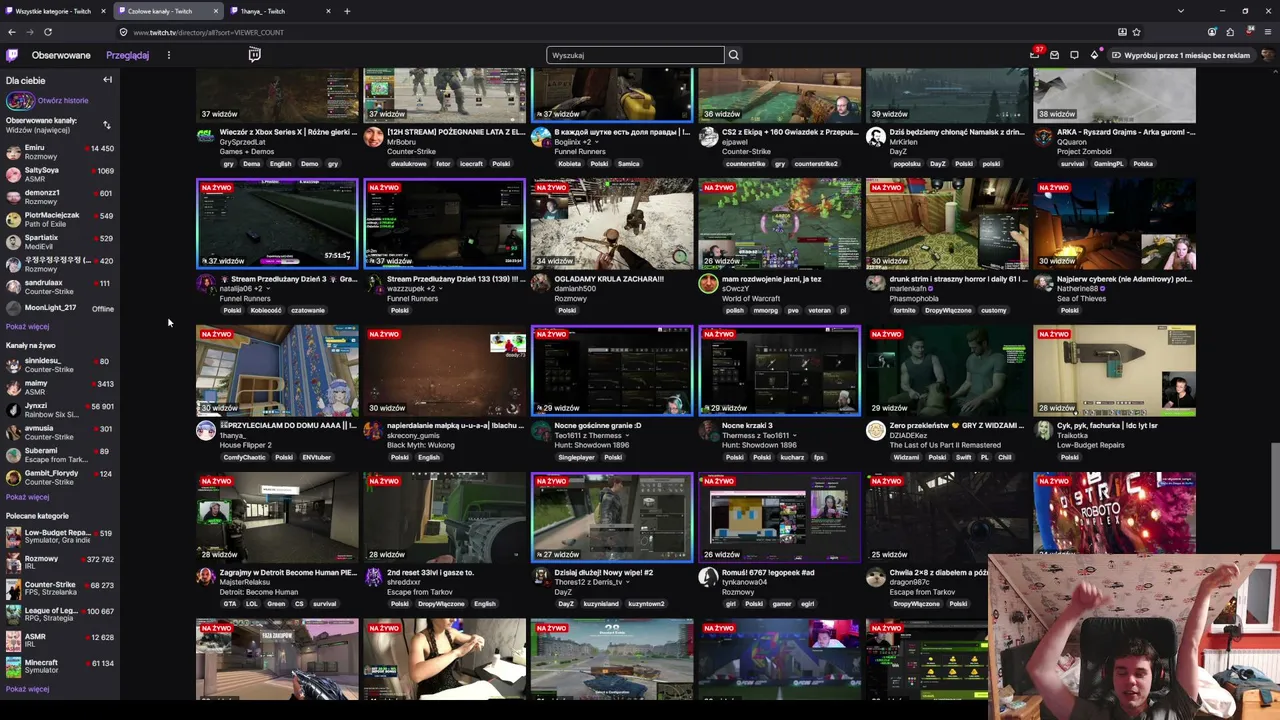
Task: Open PiotrMaciejczak channel in sidebar
Action: coord(60,219)
